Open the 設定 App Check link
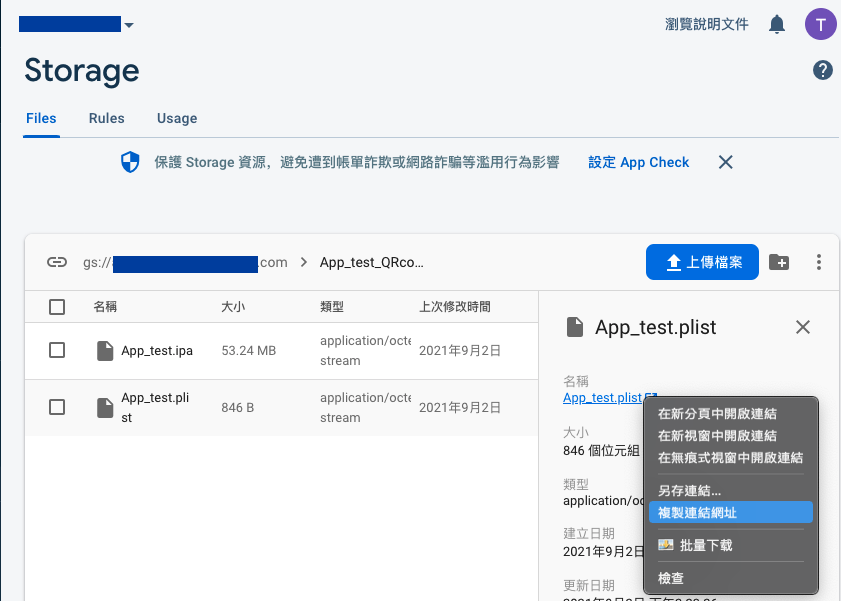The width and height of the screenshot is (841, 601). click(x=638, y=162)
